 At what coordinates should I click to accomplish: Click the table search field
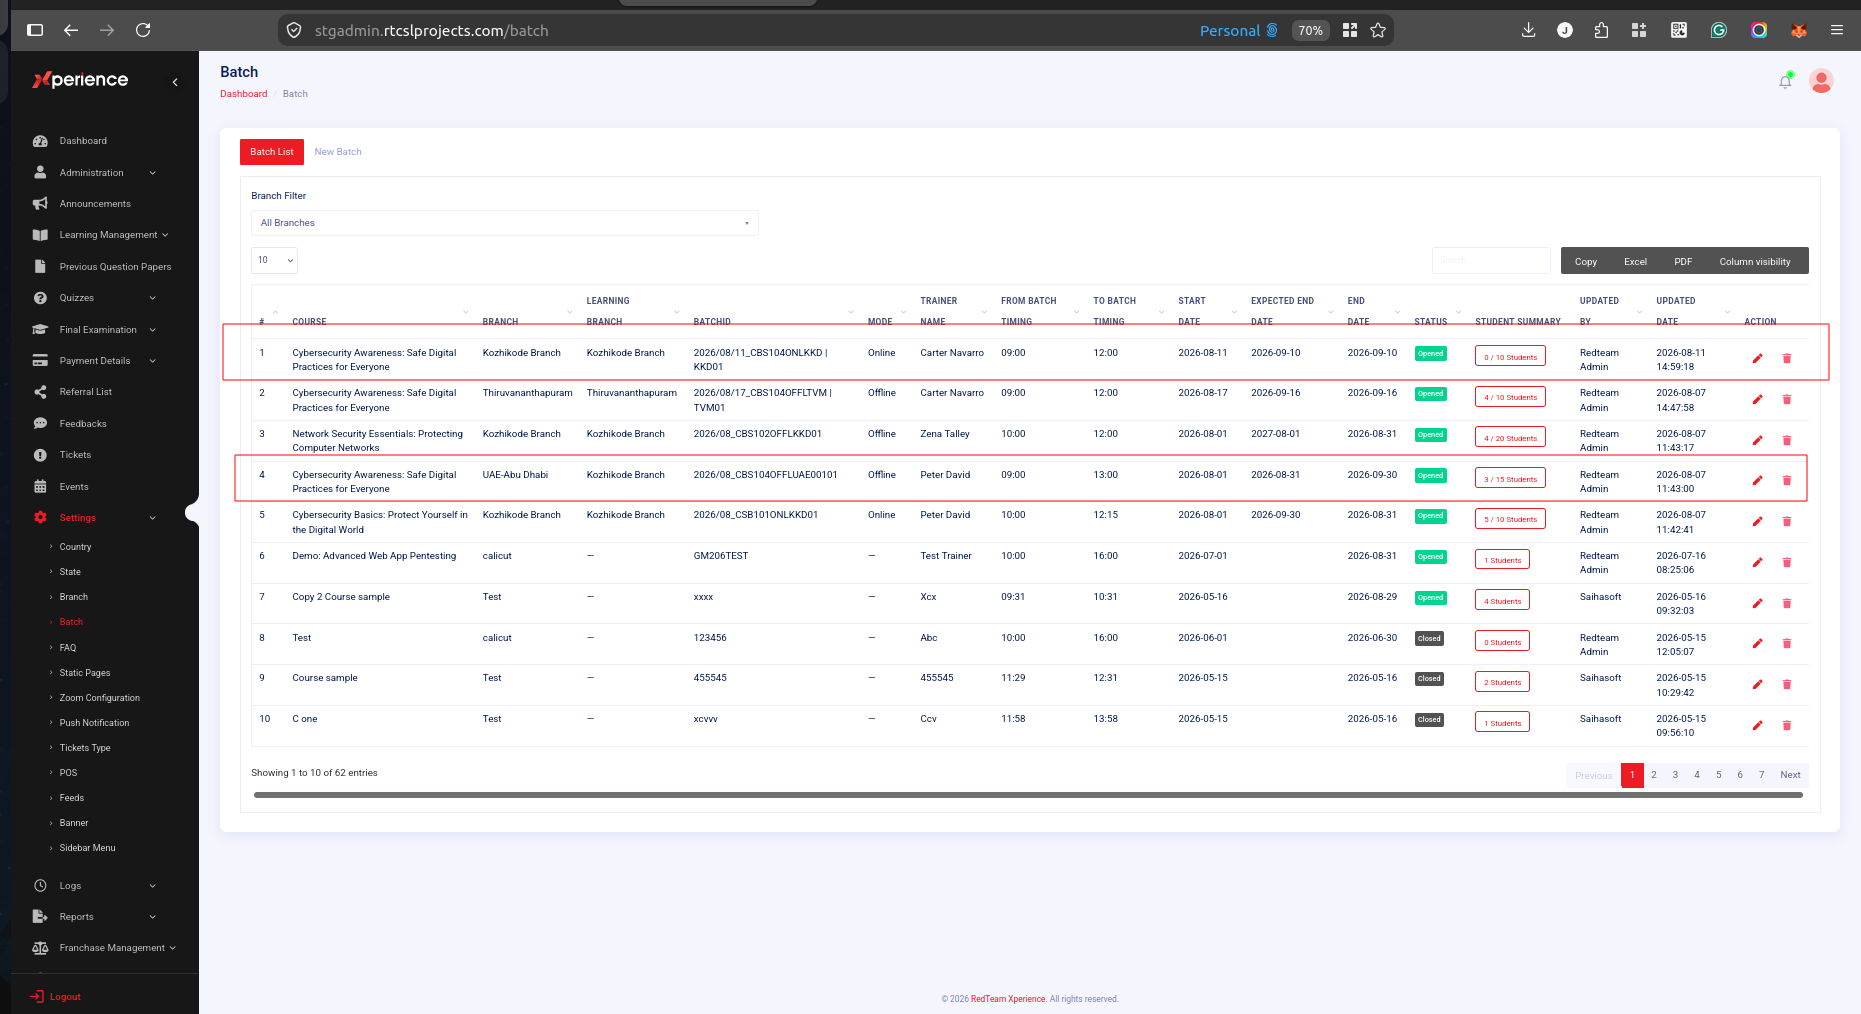tap(1491, 260)
